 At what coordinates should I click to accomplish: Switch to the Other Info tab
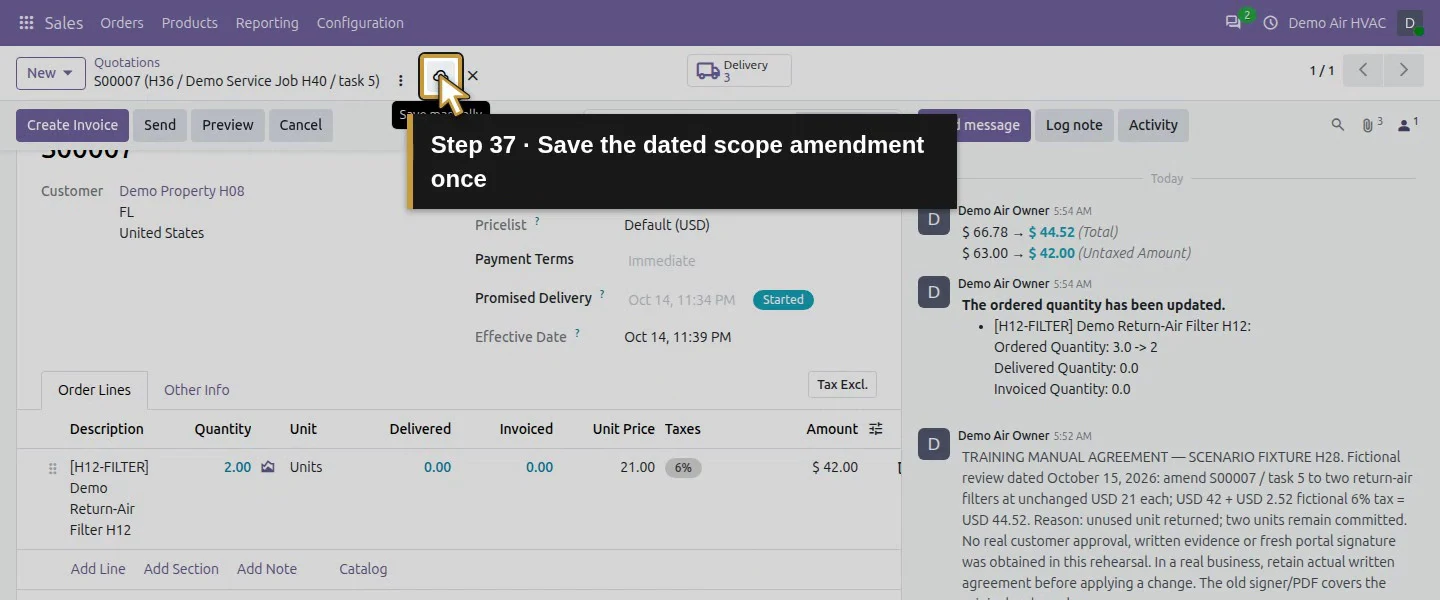197,390
